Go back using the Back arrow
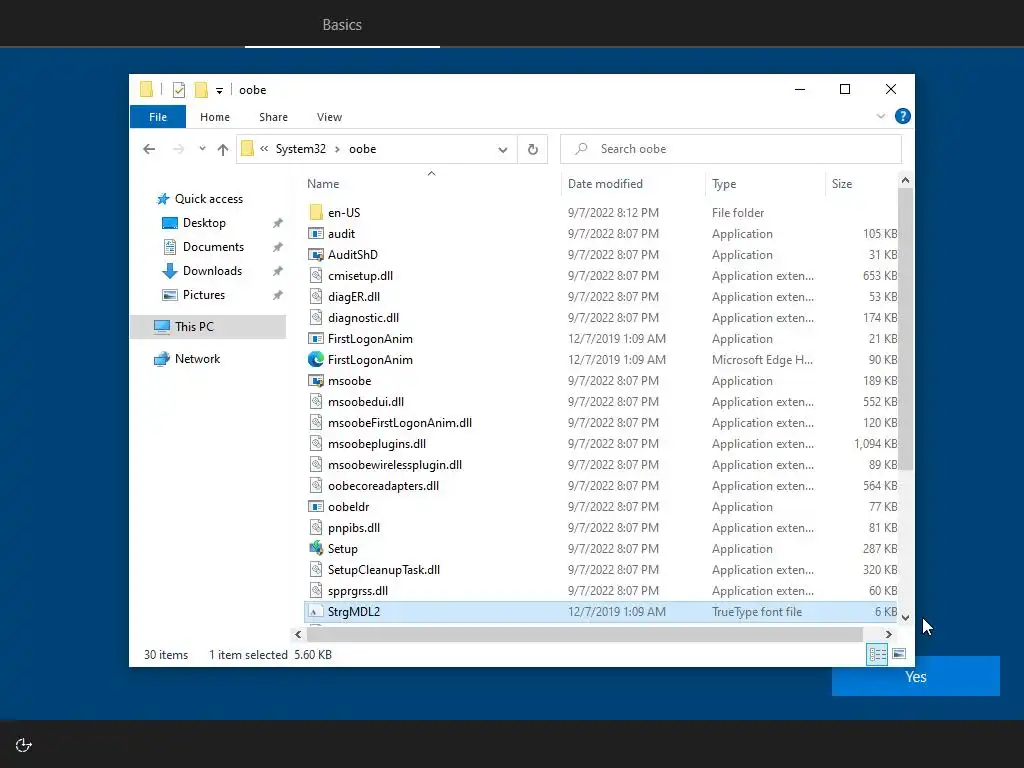 tap(149, 150)
